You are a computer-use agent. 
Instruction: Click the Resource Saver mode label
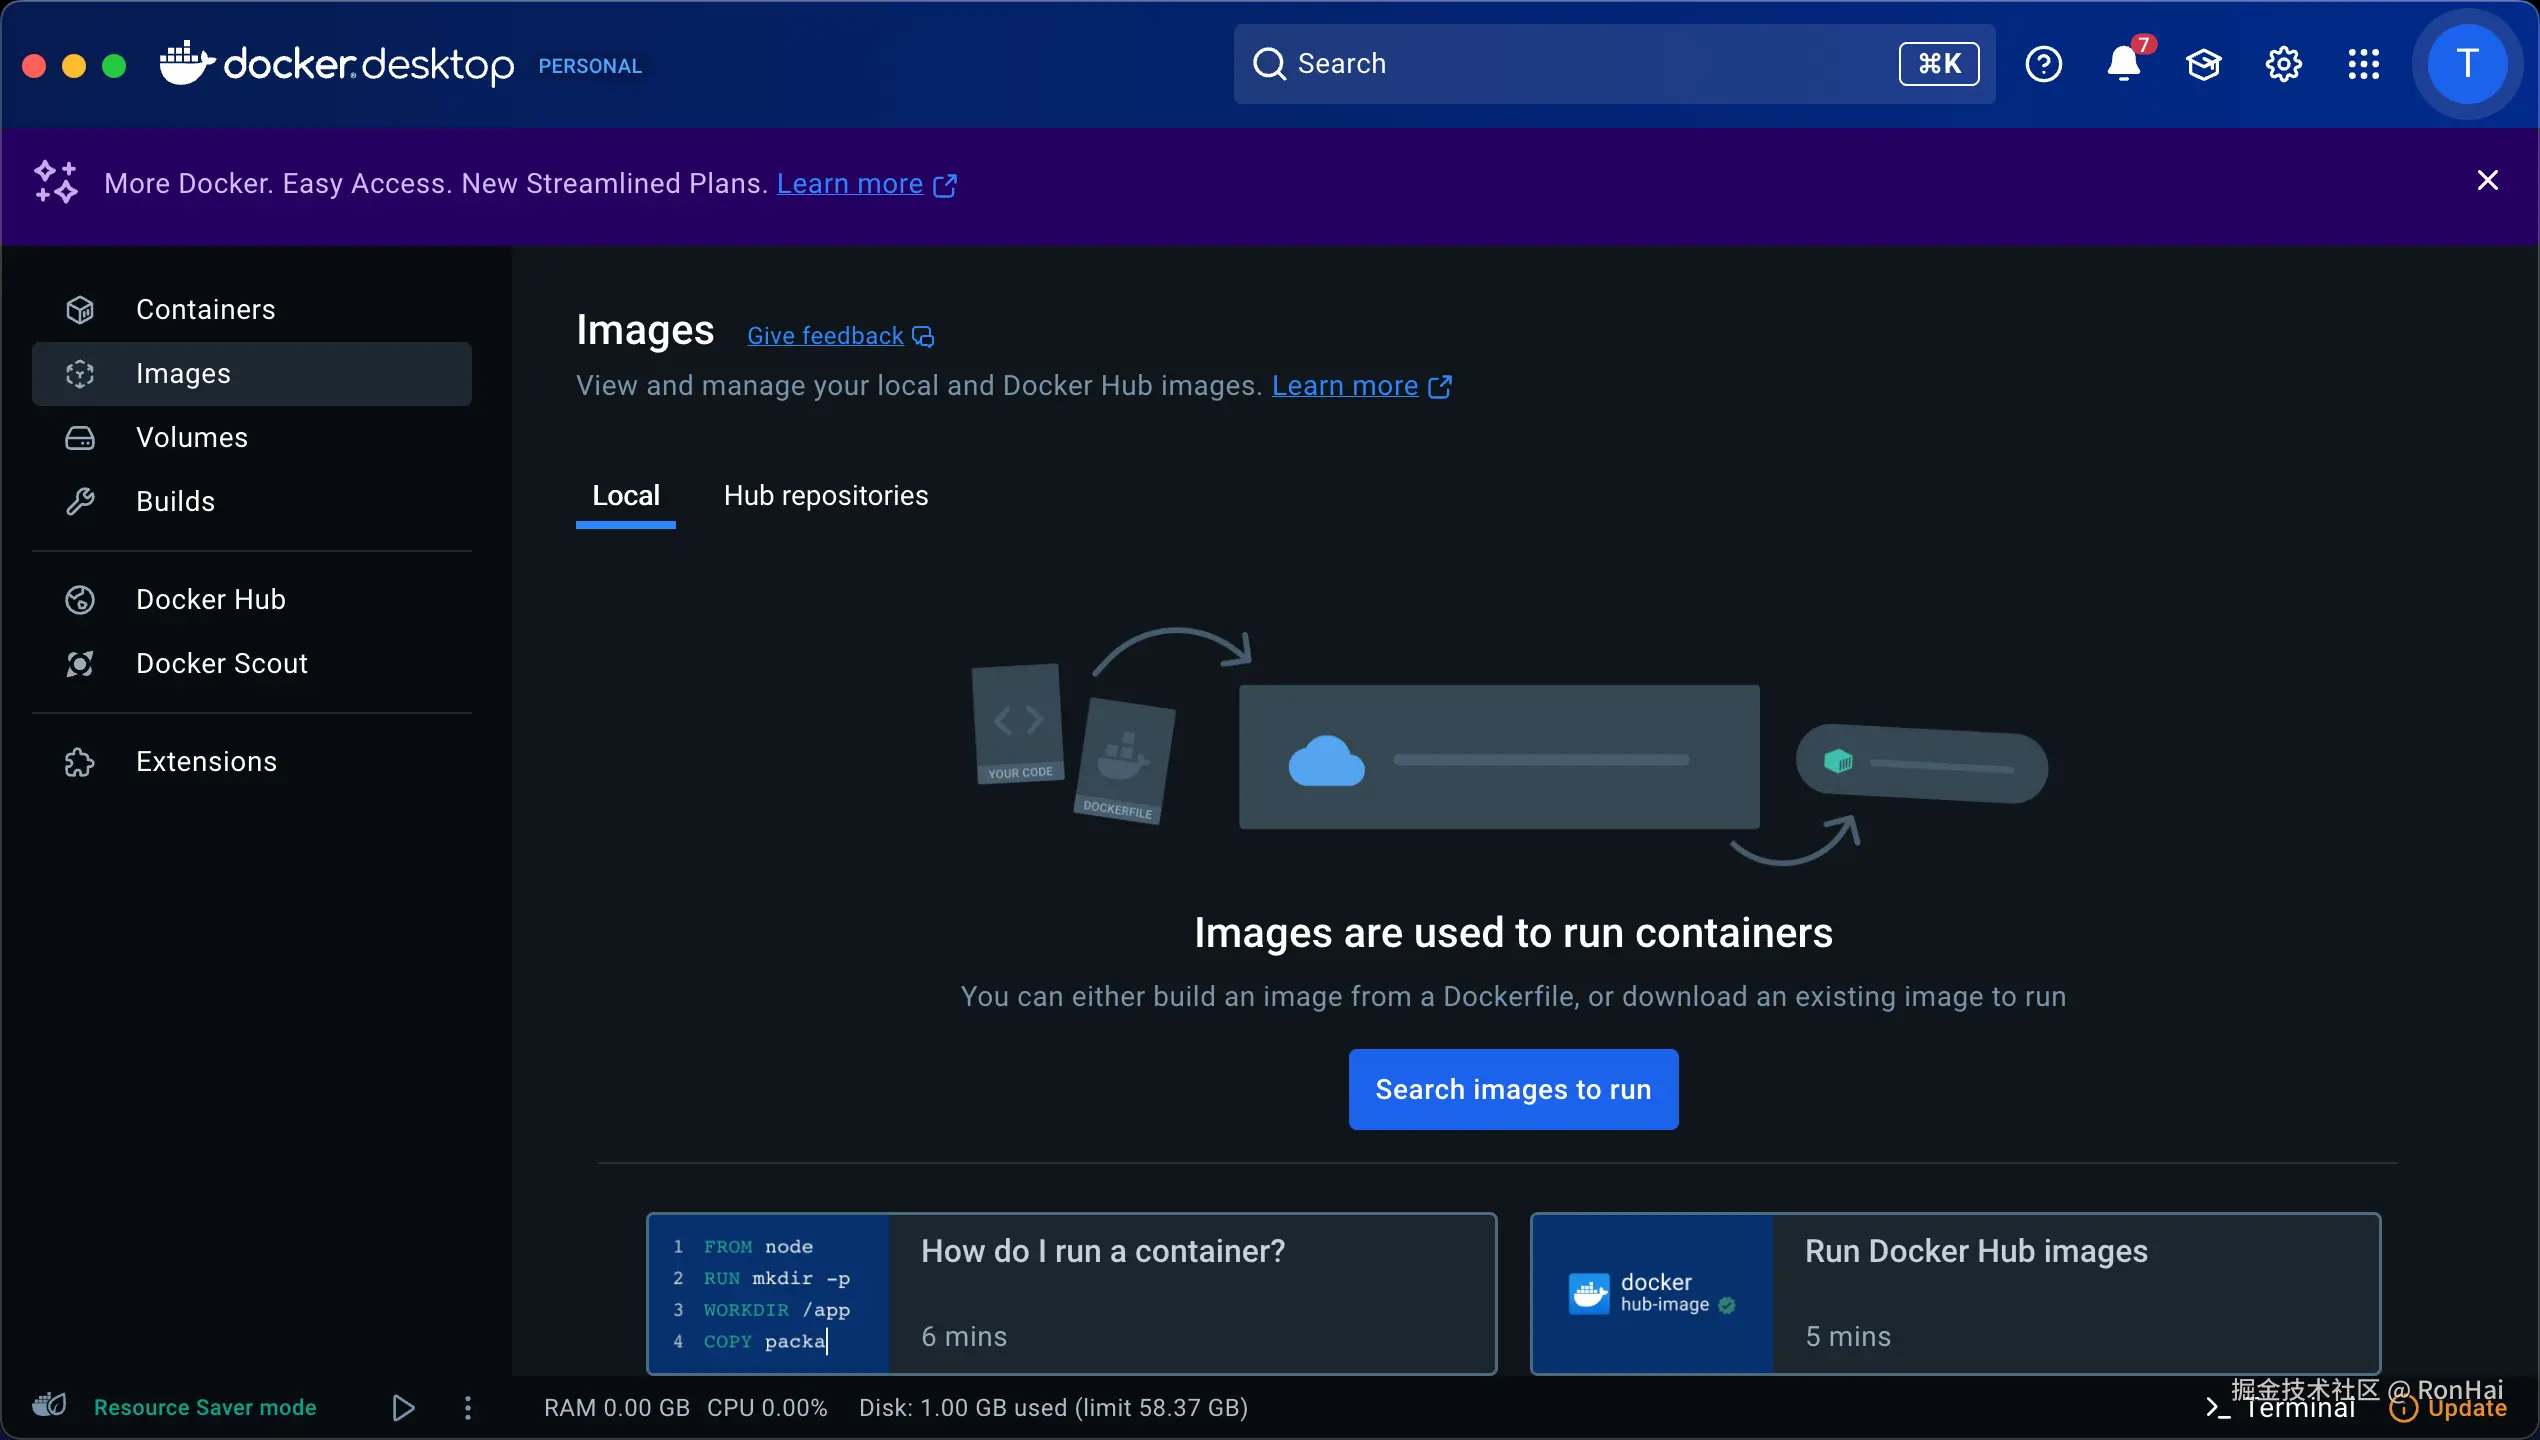tap(205, 1408)
